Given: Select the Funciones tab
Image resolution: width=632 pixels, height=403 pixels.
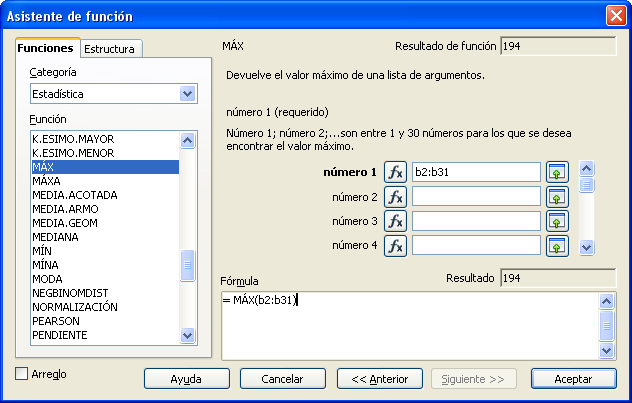Looking at the screenshot, I should tap(46, 48).
